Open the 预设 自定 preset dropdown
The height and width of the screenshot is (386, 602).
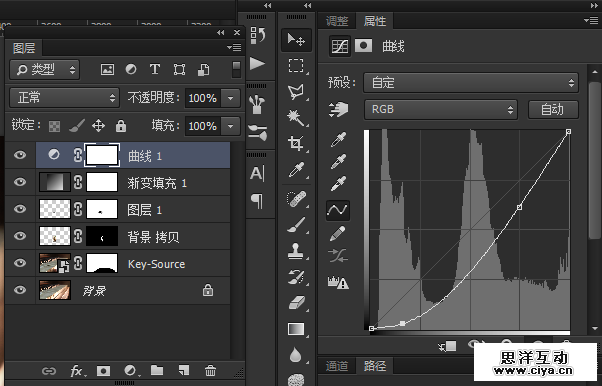(x=471, y=83)
